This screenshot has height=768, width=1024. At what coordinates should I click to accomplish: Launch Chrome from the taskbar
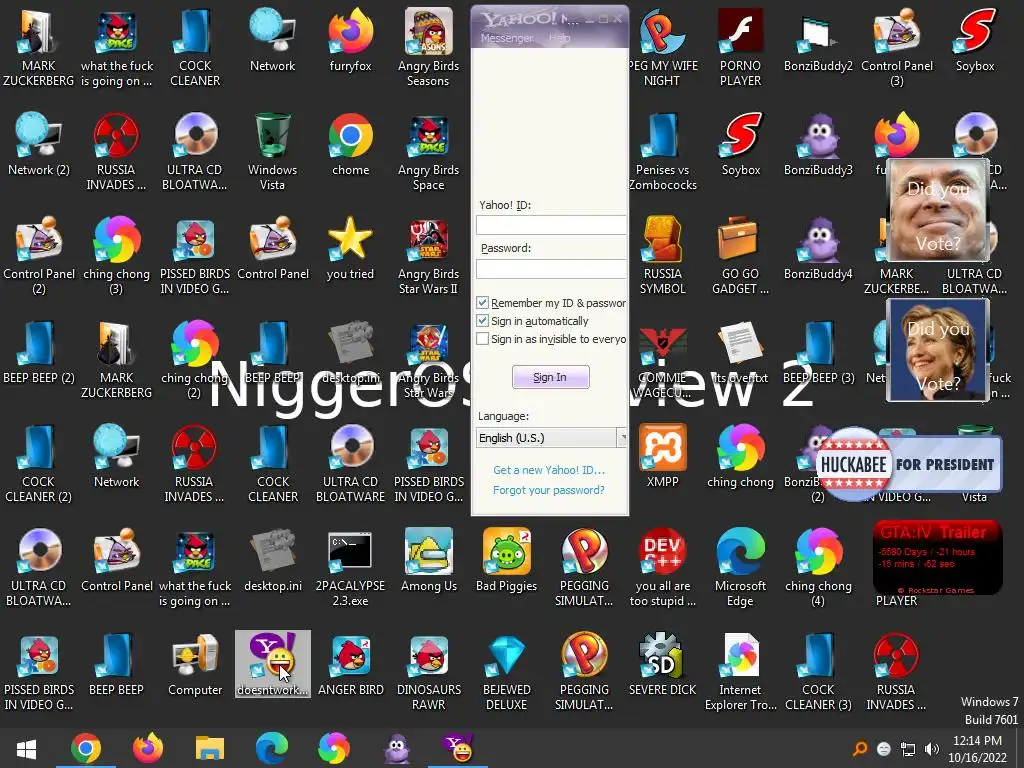click(86, 748)
